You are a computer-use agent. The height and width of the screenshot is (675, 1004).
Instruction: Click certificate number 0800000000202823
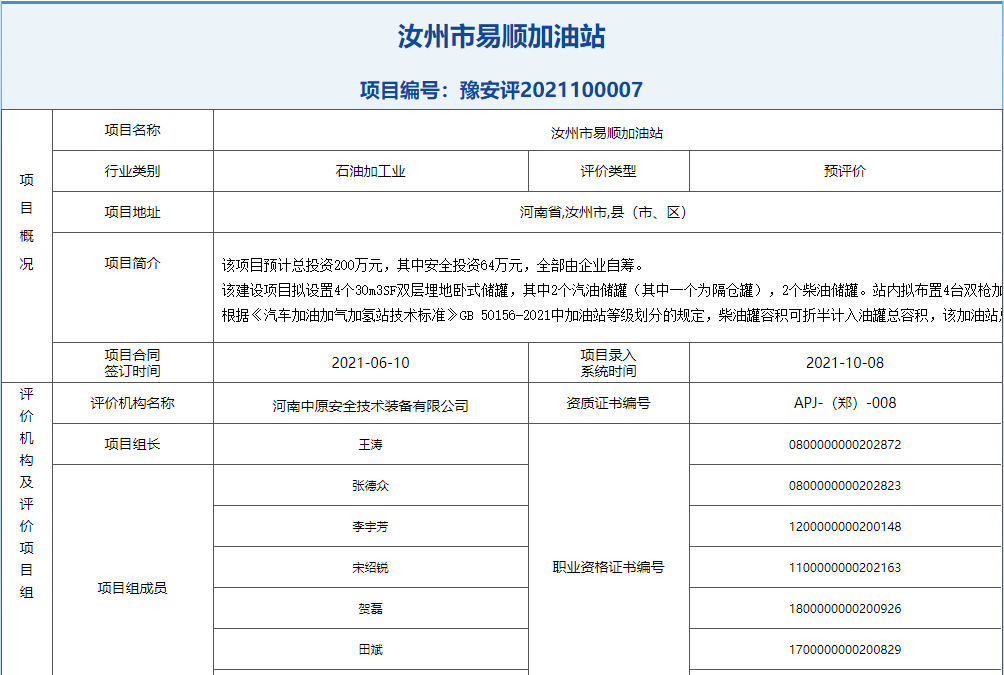click(845, 485)
